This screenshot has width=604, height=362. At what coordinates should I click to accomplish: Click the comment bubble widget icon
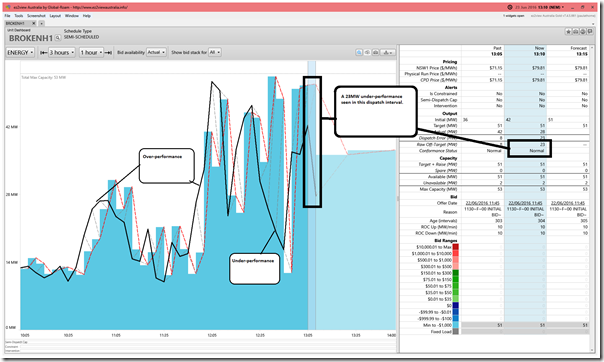(x=590, y=32)
